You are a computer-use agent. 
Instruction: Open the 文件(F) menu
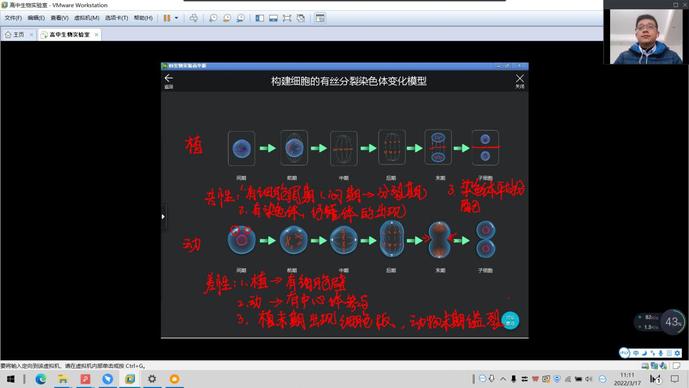pyautogui.click(x=13, y=18)
